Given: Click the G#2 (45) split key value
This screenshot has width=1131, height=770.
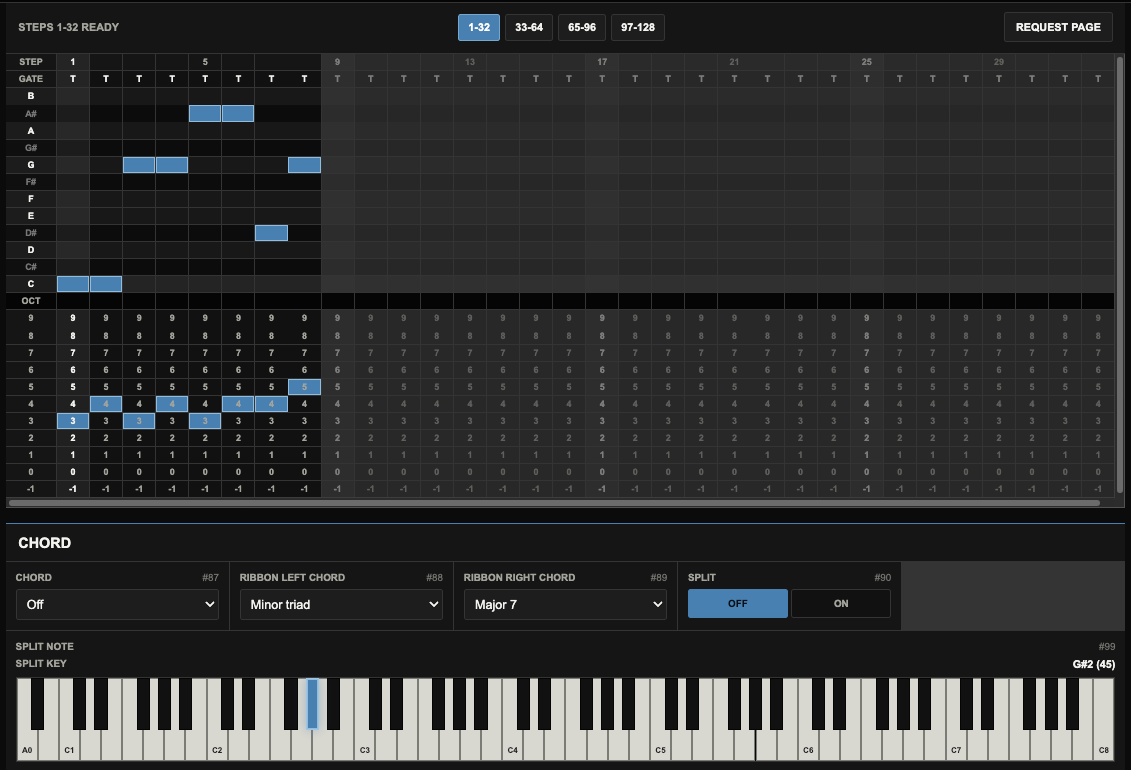Looking at the screenshot, I should click(x=1093, y=664).
